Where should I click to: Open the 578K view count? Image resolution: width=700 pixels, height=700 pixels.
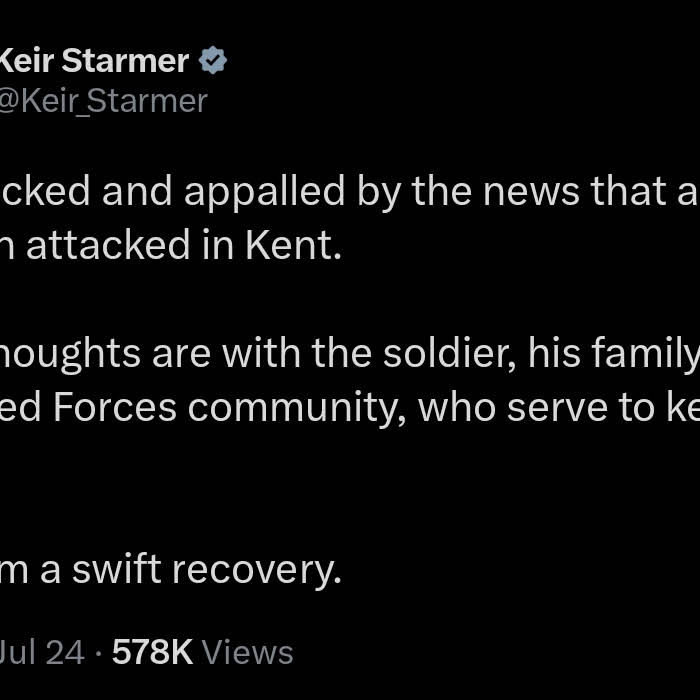152,652
